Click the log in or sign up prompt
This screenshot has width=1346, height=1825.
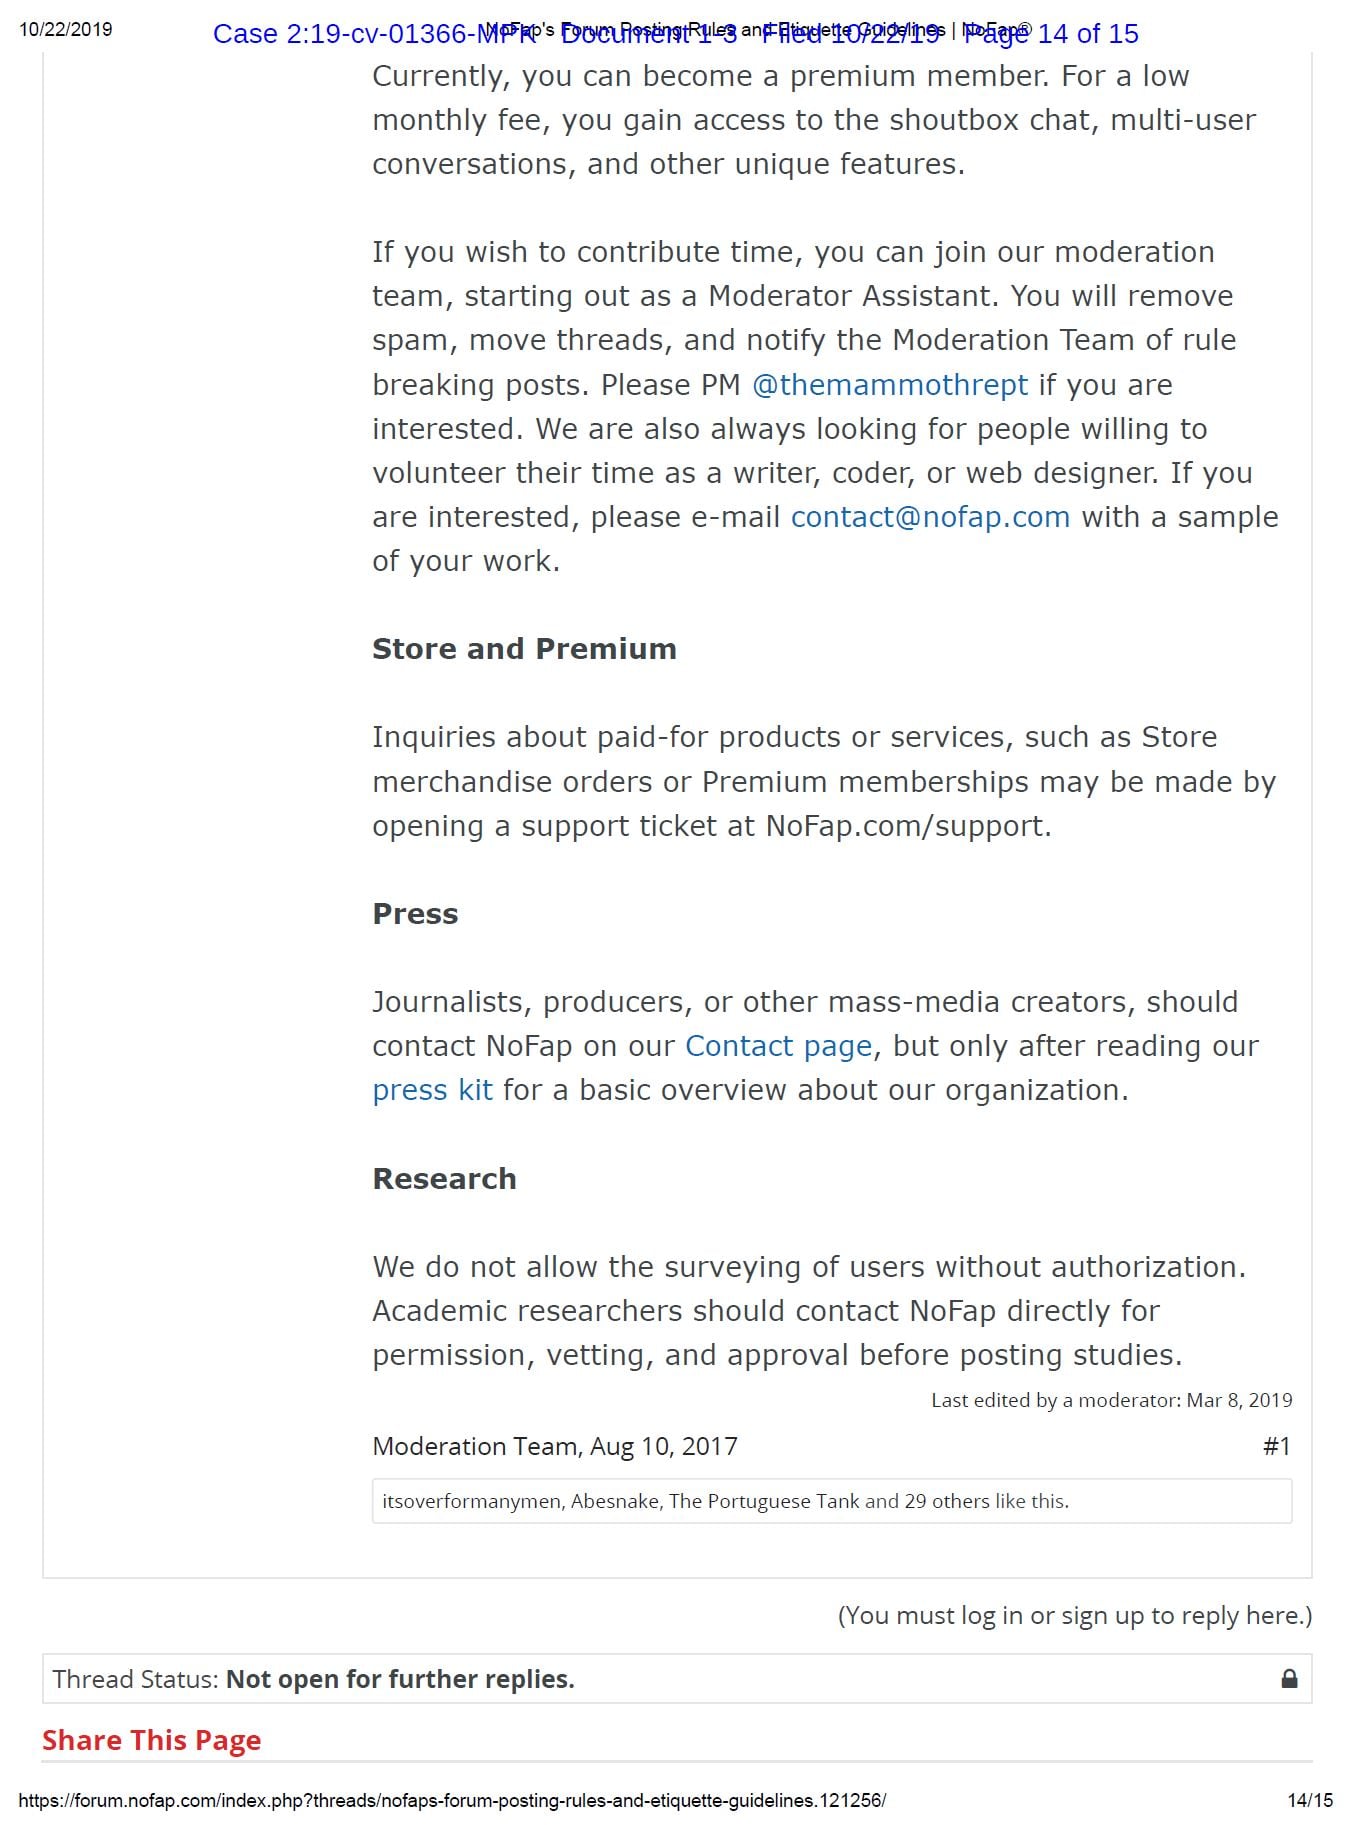pos(1074,1615)
